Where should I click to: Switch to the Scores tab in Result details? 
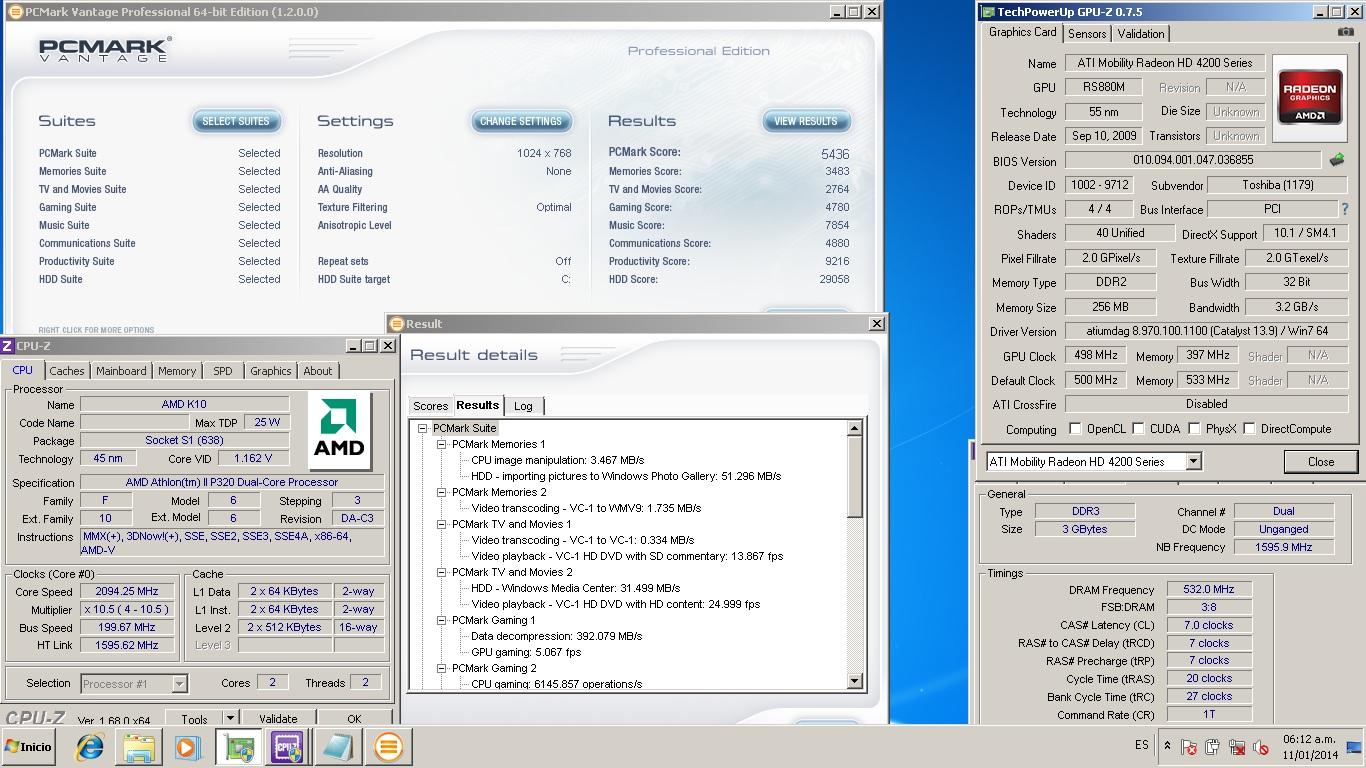[431, 406]
